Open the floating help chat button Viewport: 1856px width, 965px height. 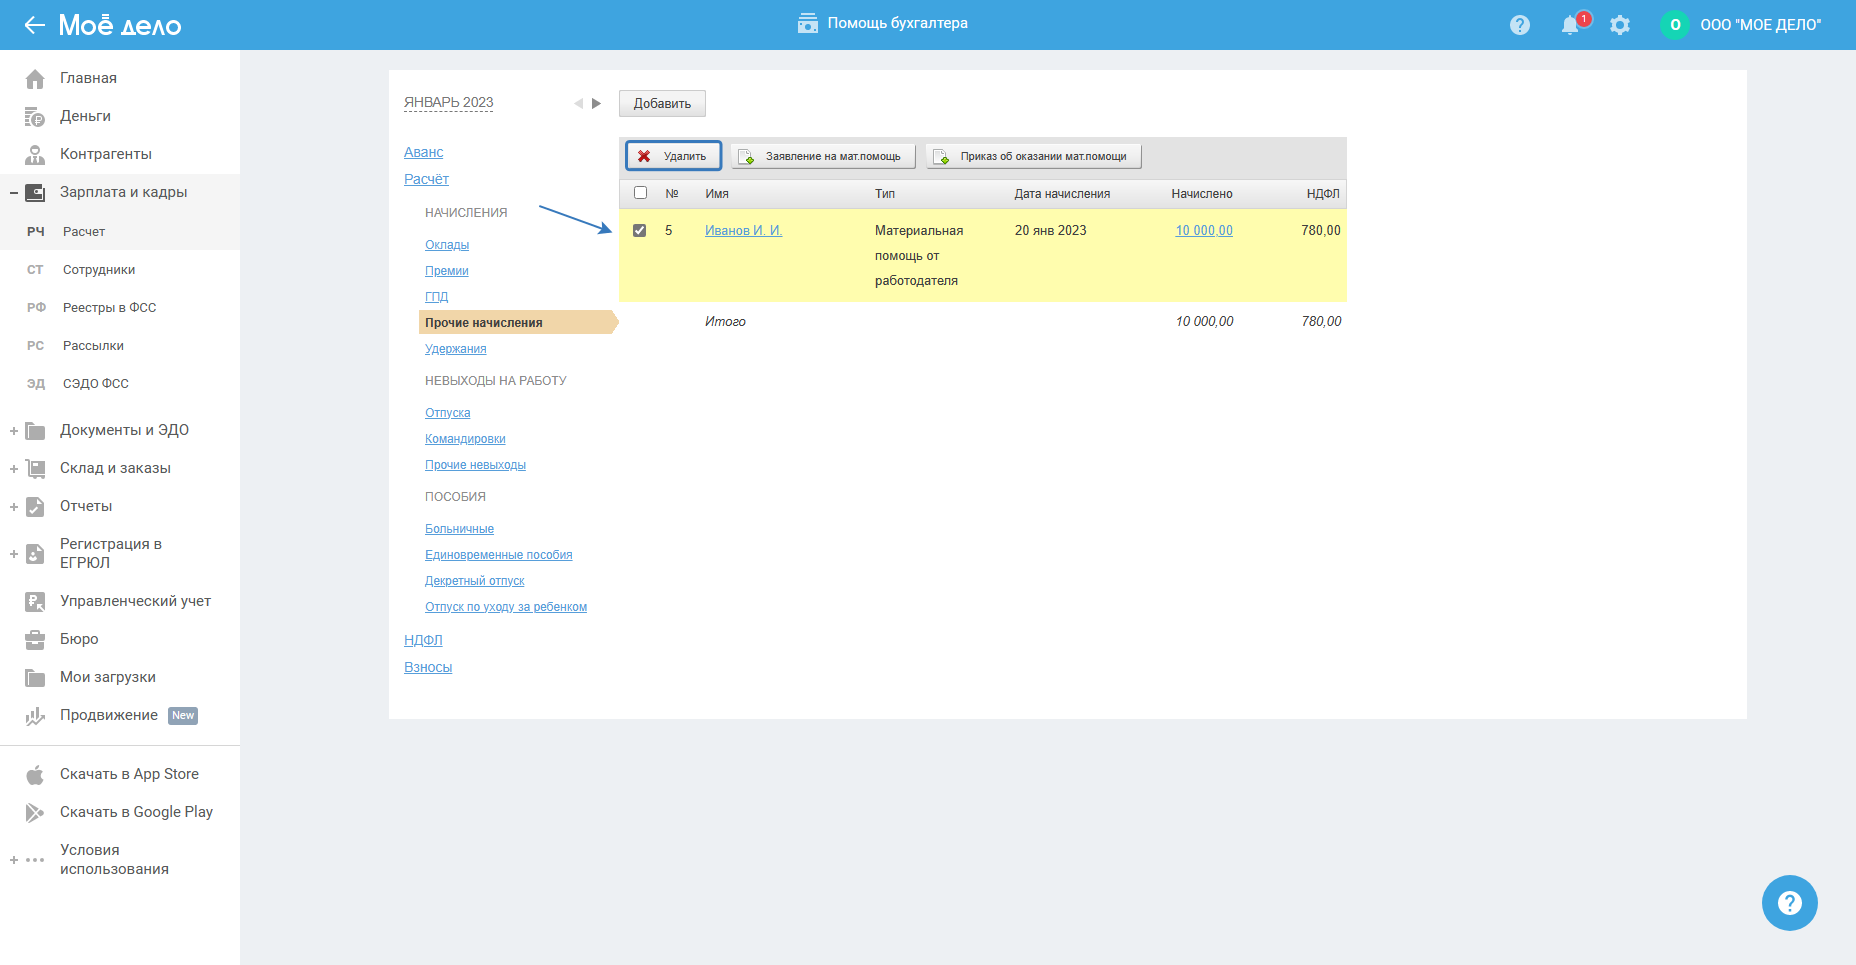click(1789, 903)
